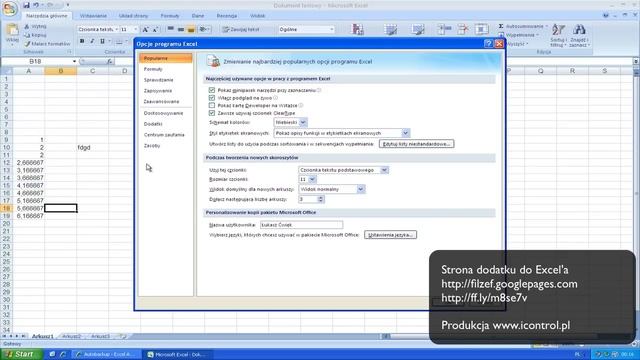Apply bold formatting in the ribbon

point(82,41)
